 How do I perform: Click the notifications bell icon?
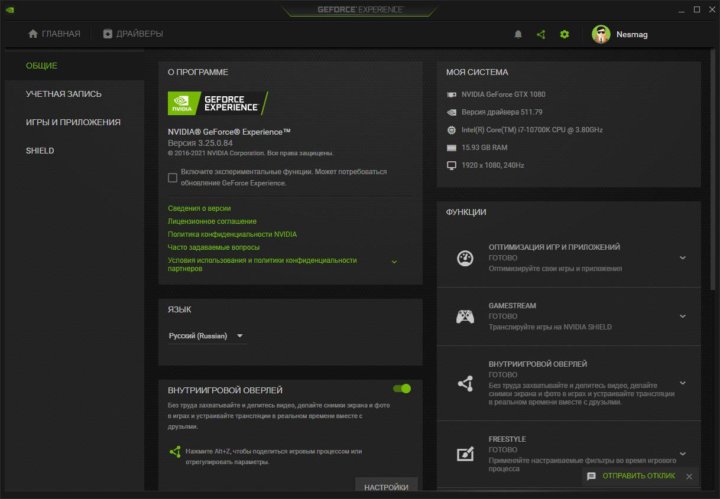pyautogui.click(x=518, y=34)
